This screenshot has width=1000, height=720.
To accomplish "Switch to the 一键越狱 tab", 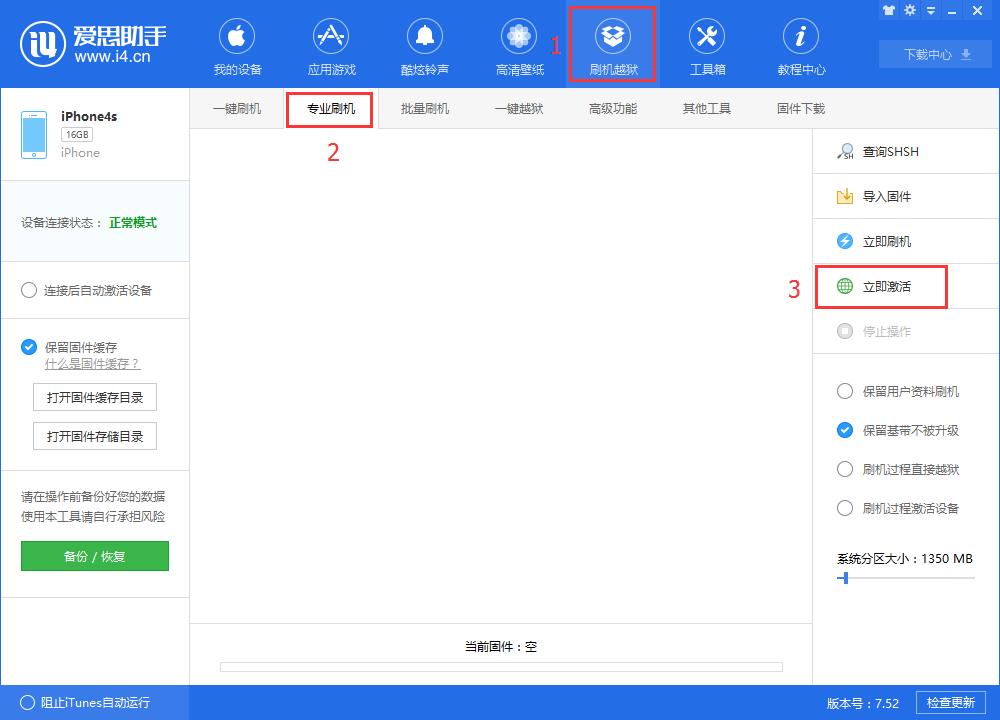I will point(519,108).
